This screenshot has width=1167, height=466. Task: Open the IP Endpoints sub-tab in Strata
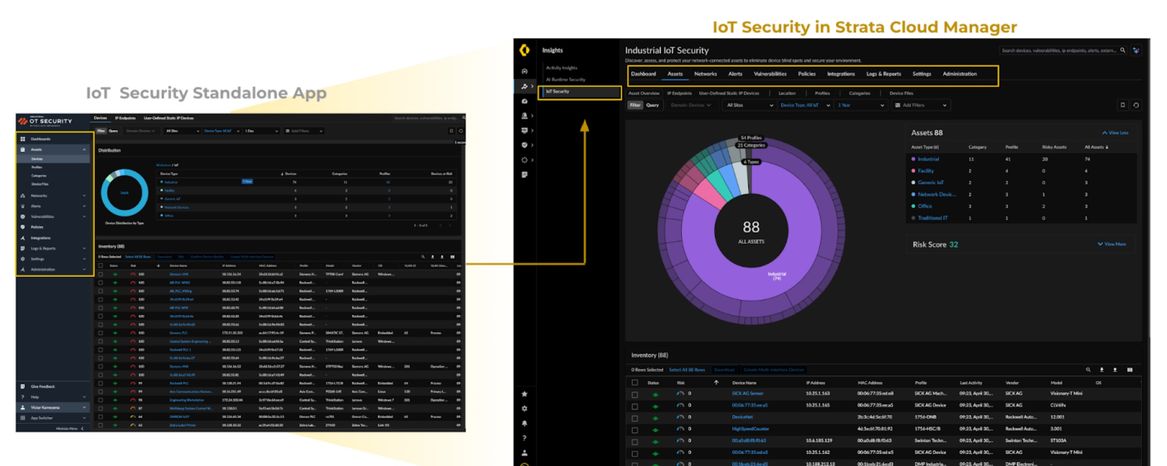coord(680,94)
